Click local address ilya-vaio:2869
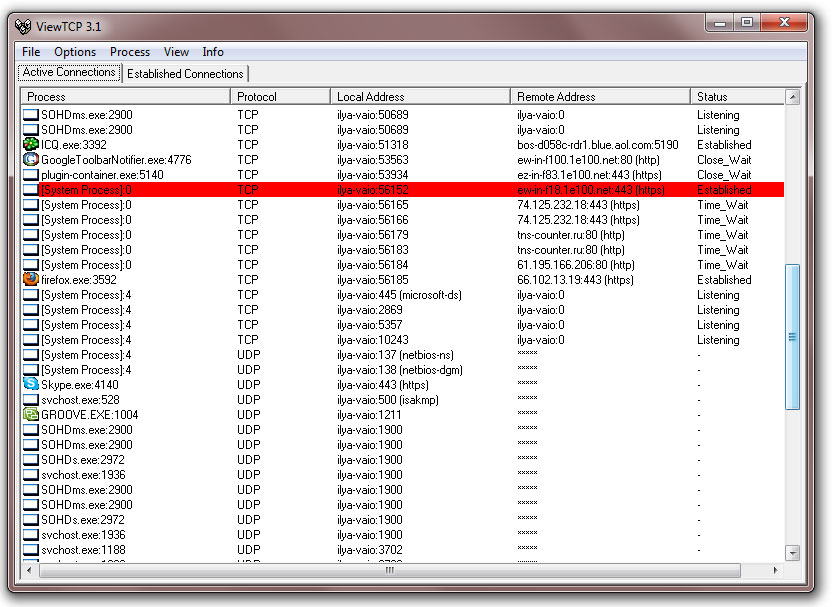 369,310
